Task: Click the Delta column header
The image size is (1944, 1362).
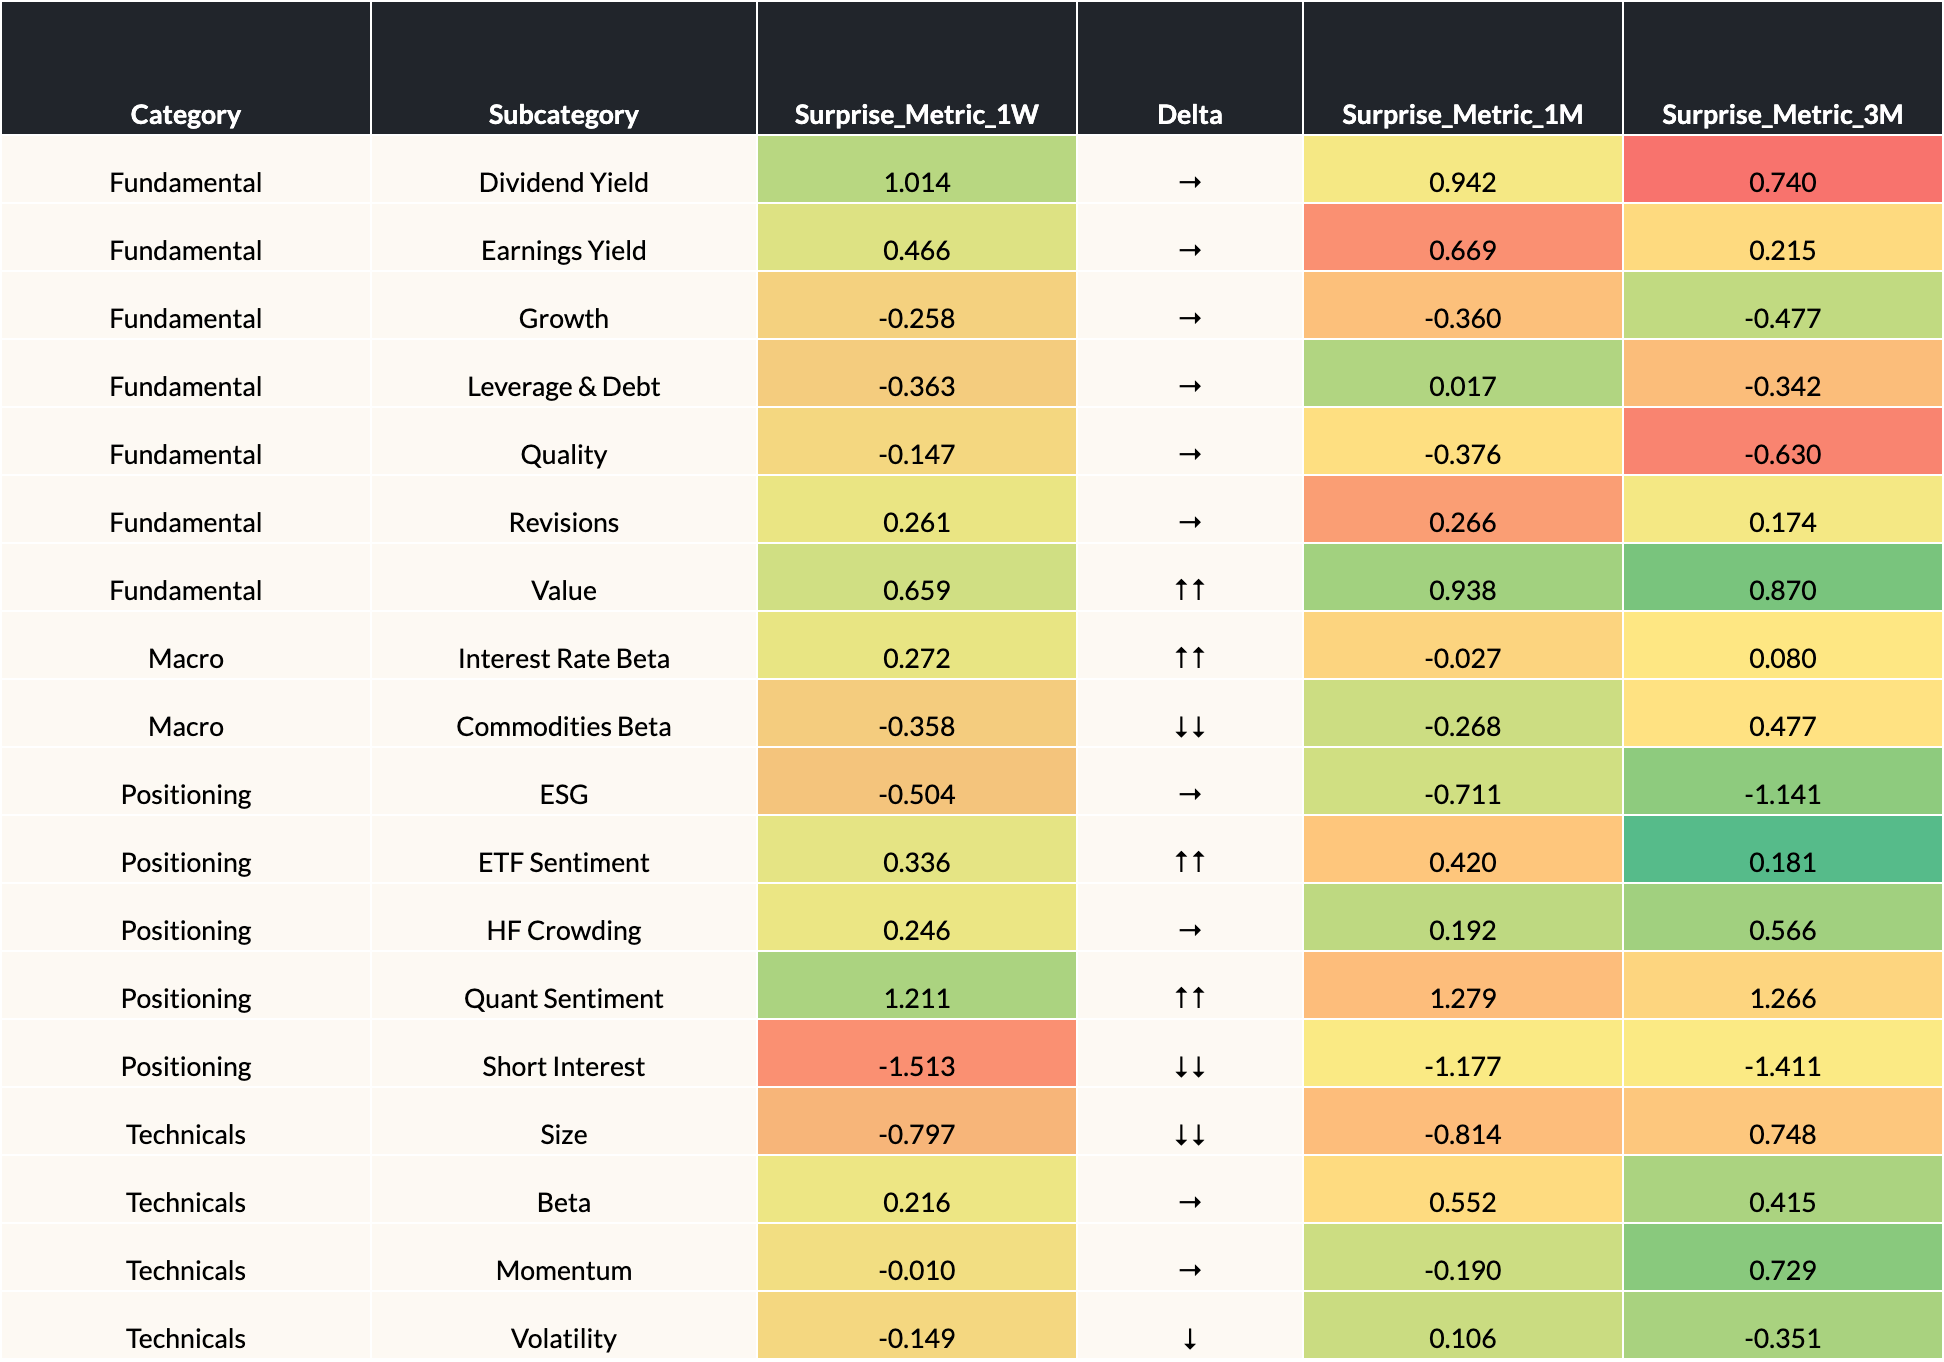Action: 1189,114
